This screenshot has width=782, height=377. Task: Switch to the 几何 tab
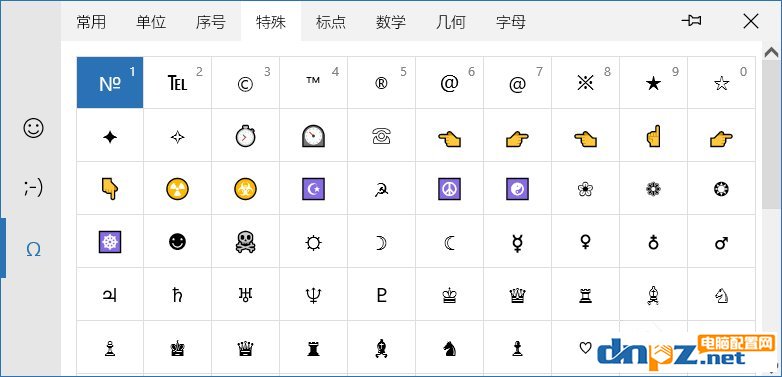[x=450, y=22]
